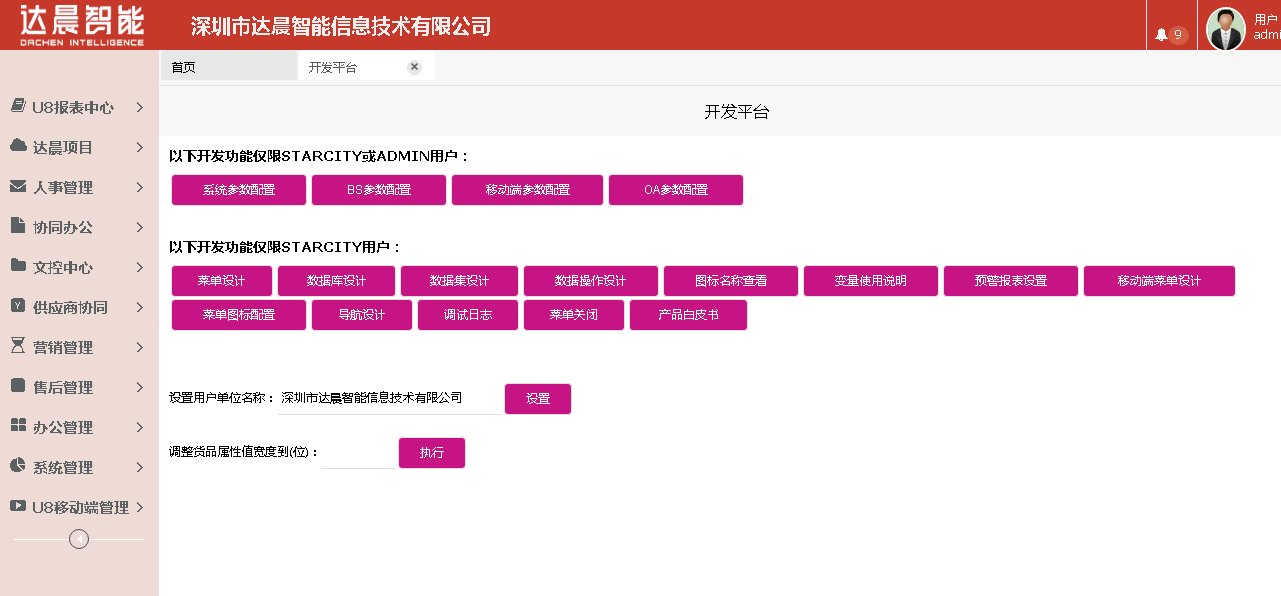Click the grid icon beside 办公管理

tap(18, 426)
